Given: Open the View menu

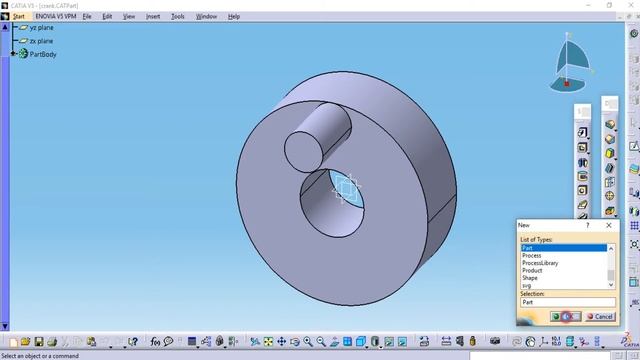Looking at the screenshot, I should pyautogui.click(x=129, y=16).
